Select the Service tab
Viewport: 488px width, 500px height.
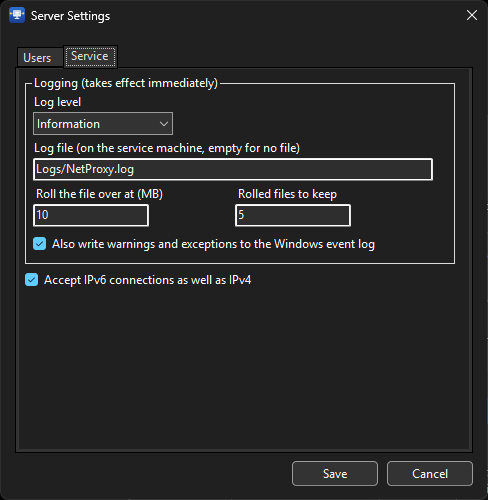coord(90,56)
